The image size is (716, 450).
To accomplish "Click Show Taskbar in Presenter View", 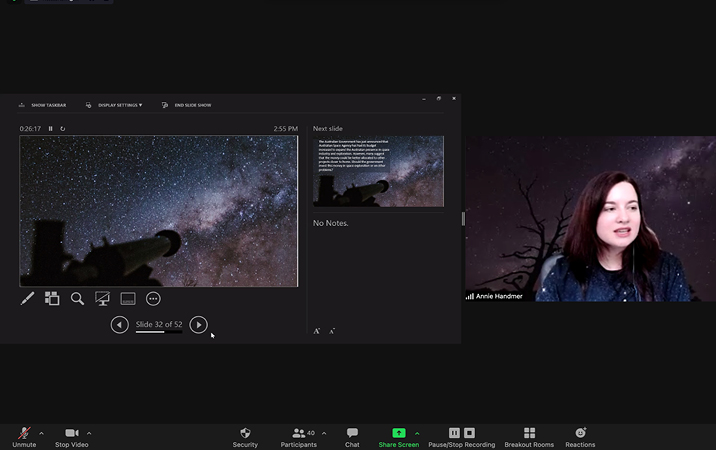I will coord(42,105).
